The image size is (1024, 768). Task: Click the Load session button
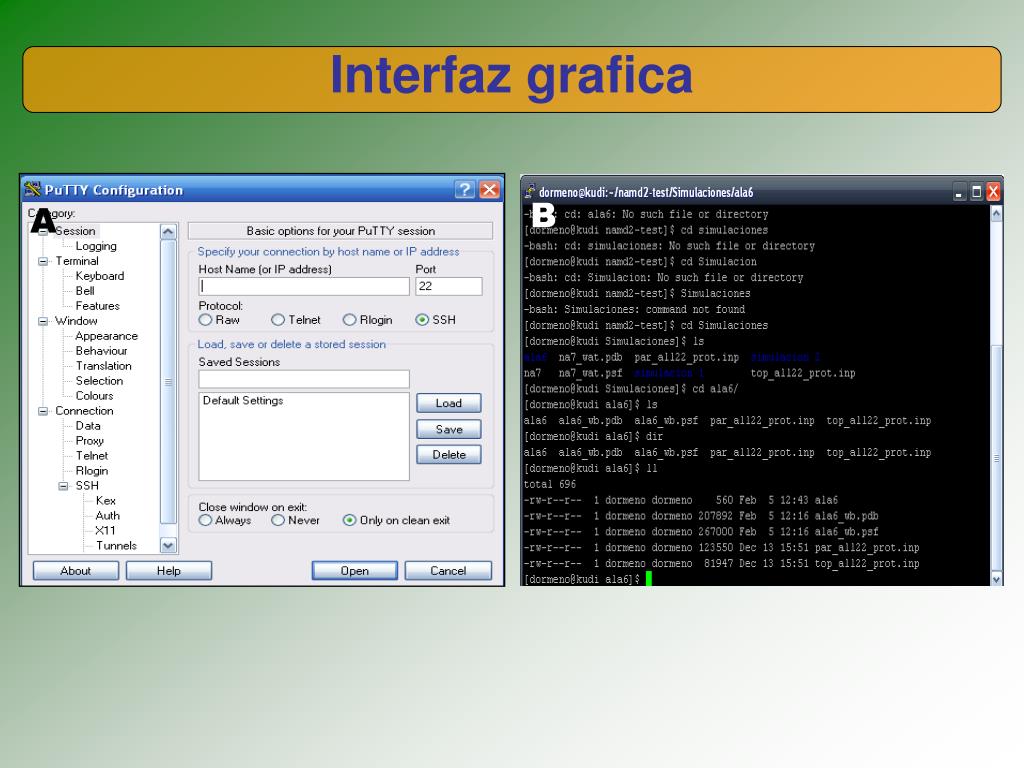[449, 404]
